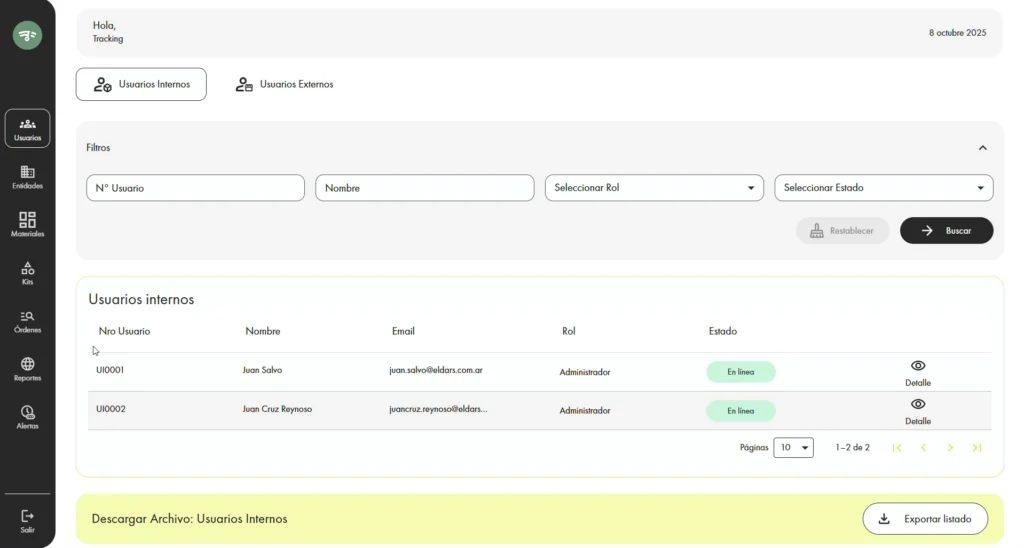Click the Restablecer button
The height and width of the screenshot is (548, 1024).
842,231
